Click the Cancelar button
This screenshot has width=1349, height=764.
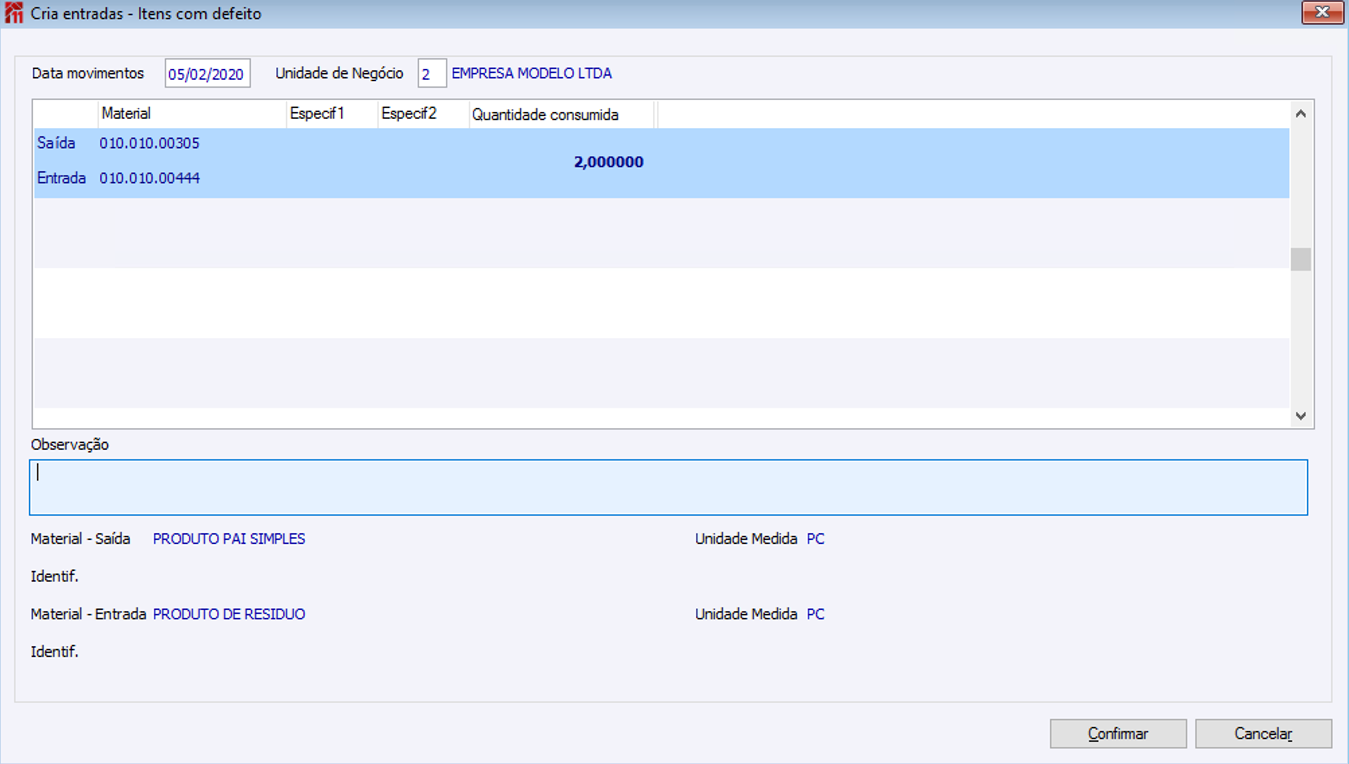1263,734
